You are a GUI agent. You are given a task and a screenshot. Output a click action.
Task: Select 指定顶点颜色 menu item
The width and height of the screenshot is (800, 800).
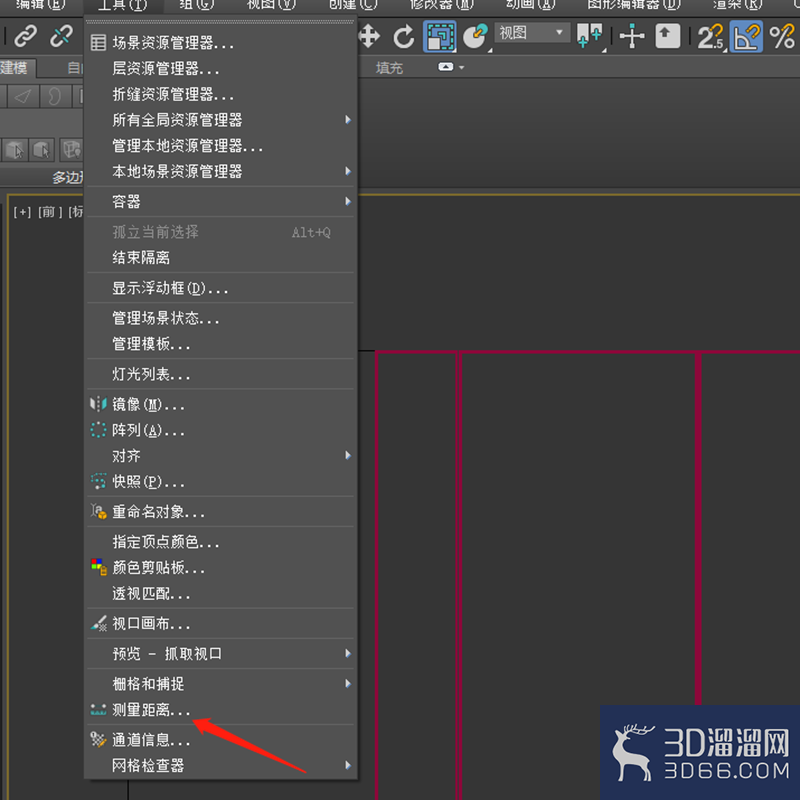tap(220, 542)
